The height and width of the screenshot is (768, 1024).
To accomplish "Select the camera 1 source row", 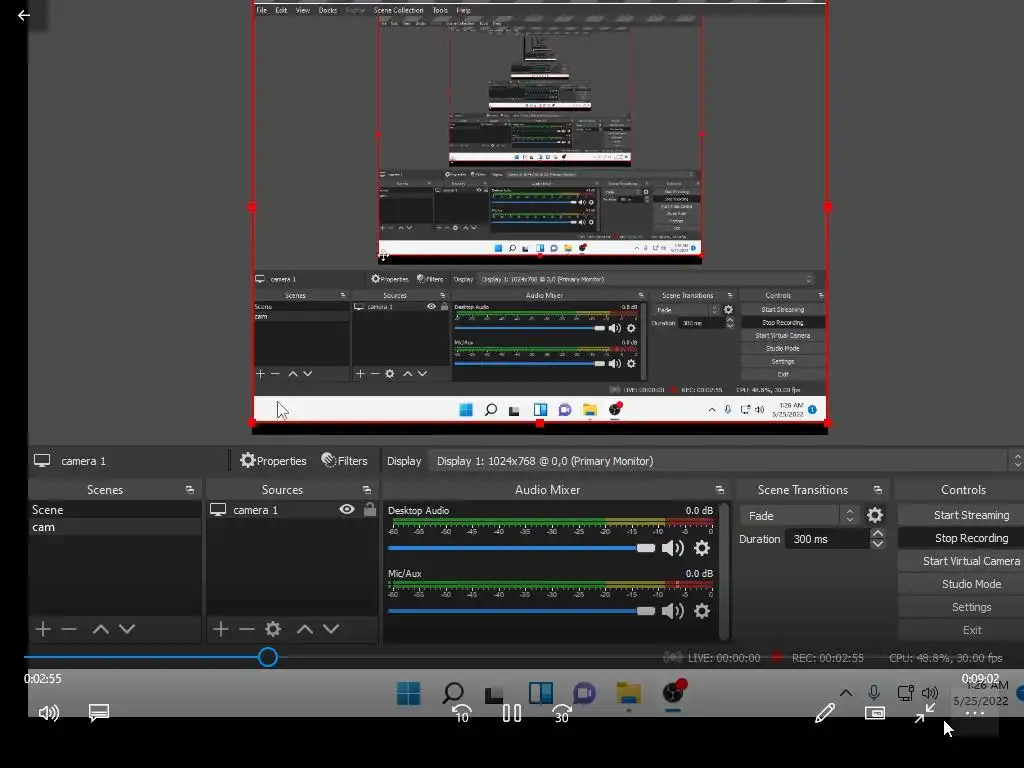I will coord(292,509).
